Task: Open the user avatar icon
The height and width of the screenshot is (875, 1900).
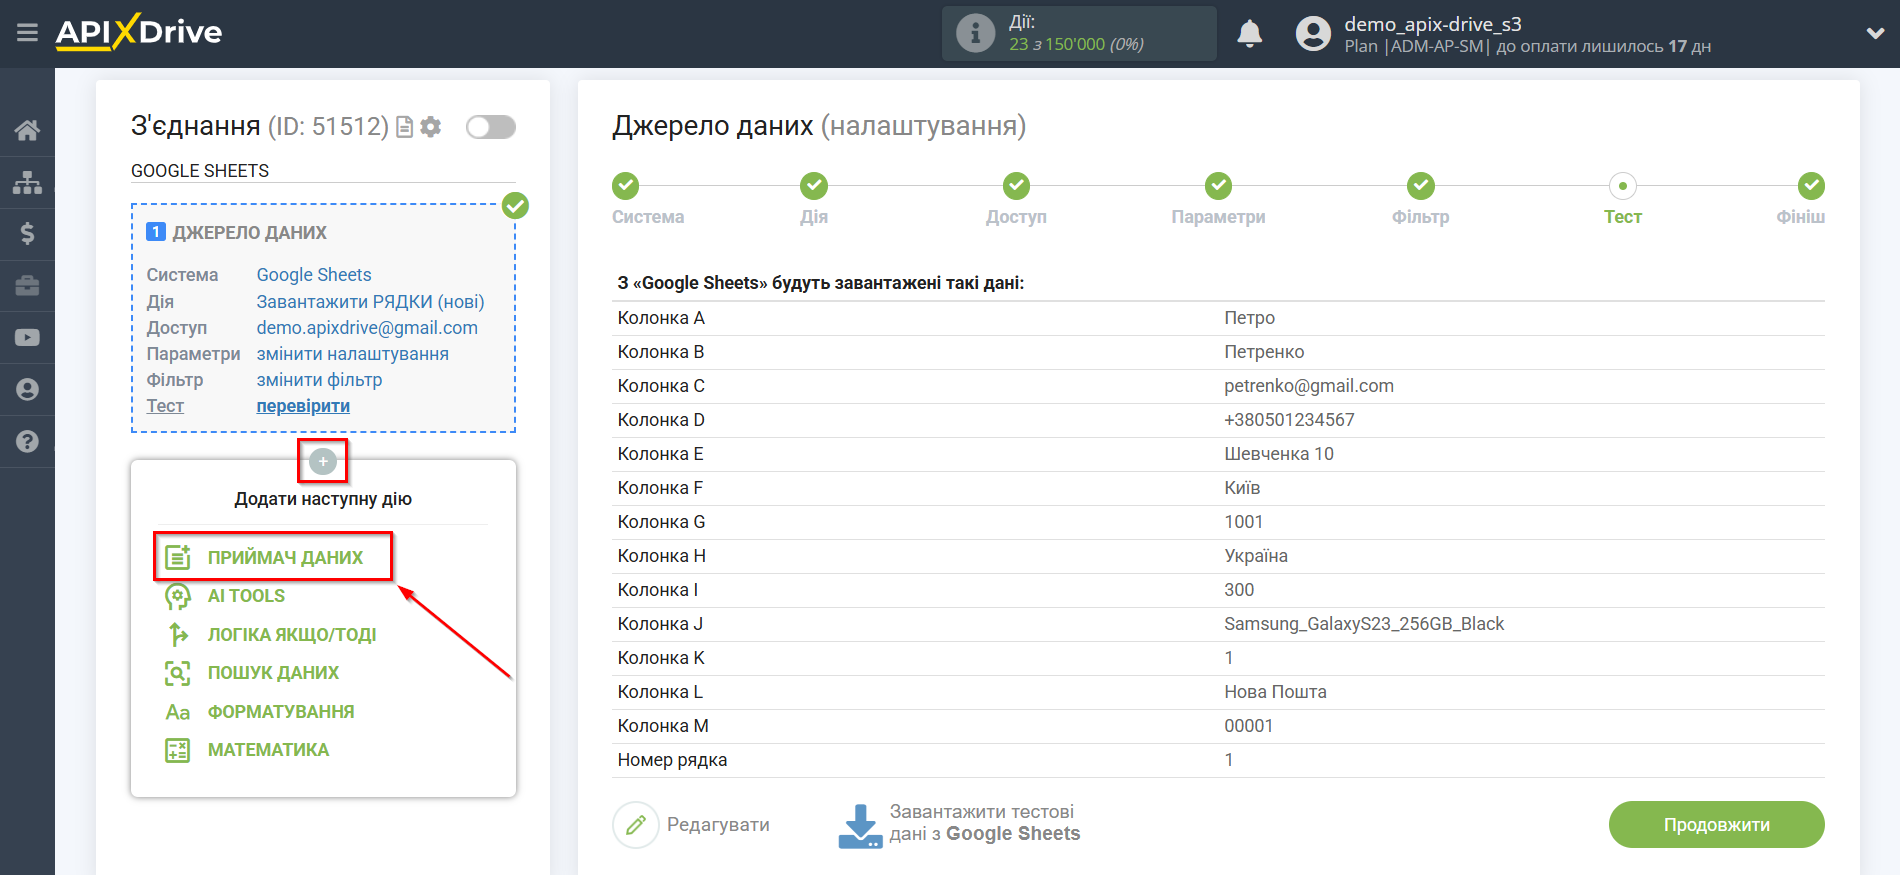Action: pyautogui.click(x=1313, y=33)
